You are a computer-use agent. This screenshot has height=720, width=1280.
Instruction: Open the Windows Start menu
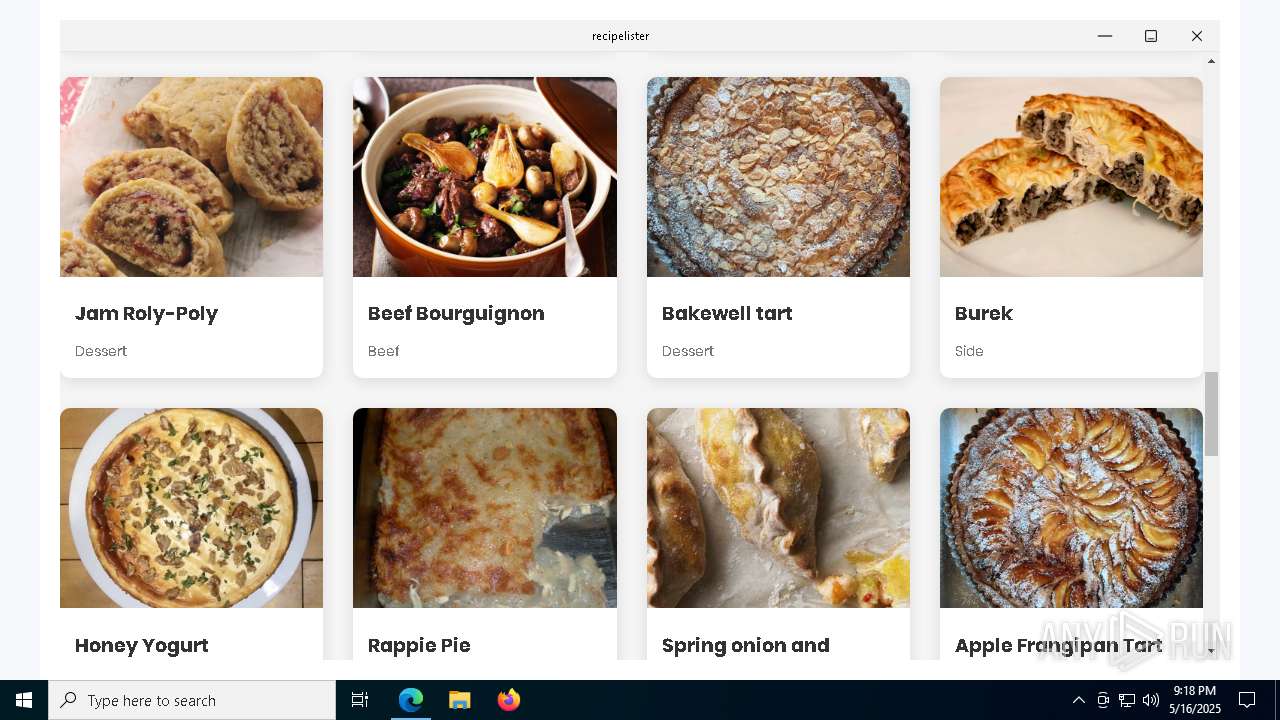(24, 700)
